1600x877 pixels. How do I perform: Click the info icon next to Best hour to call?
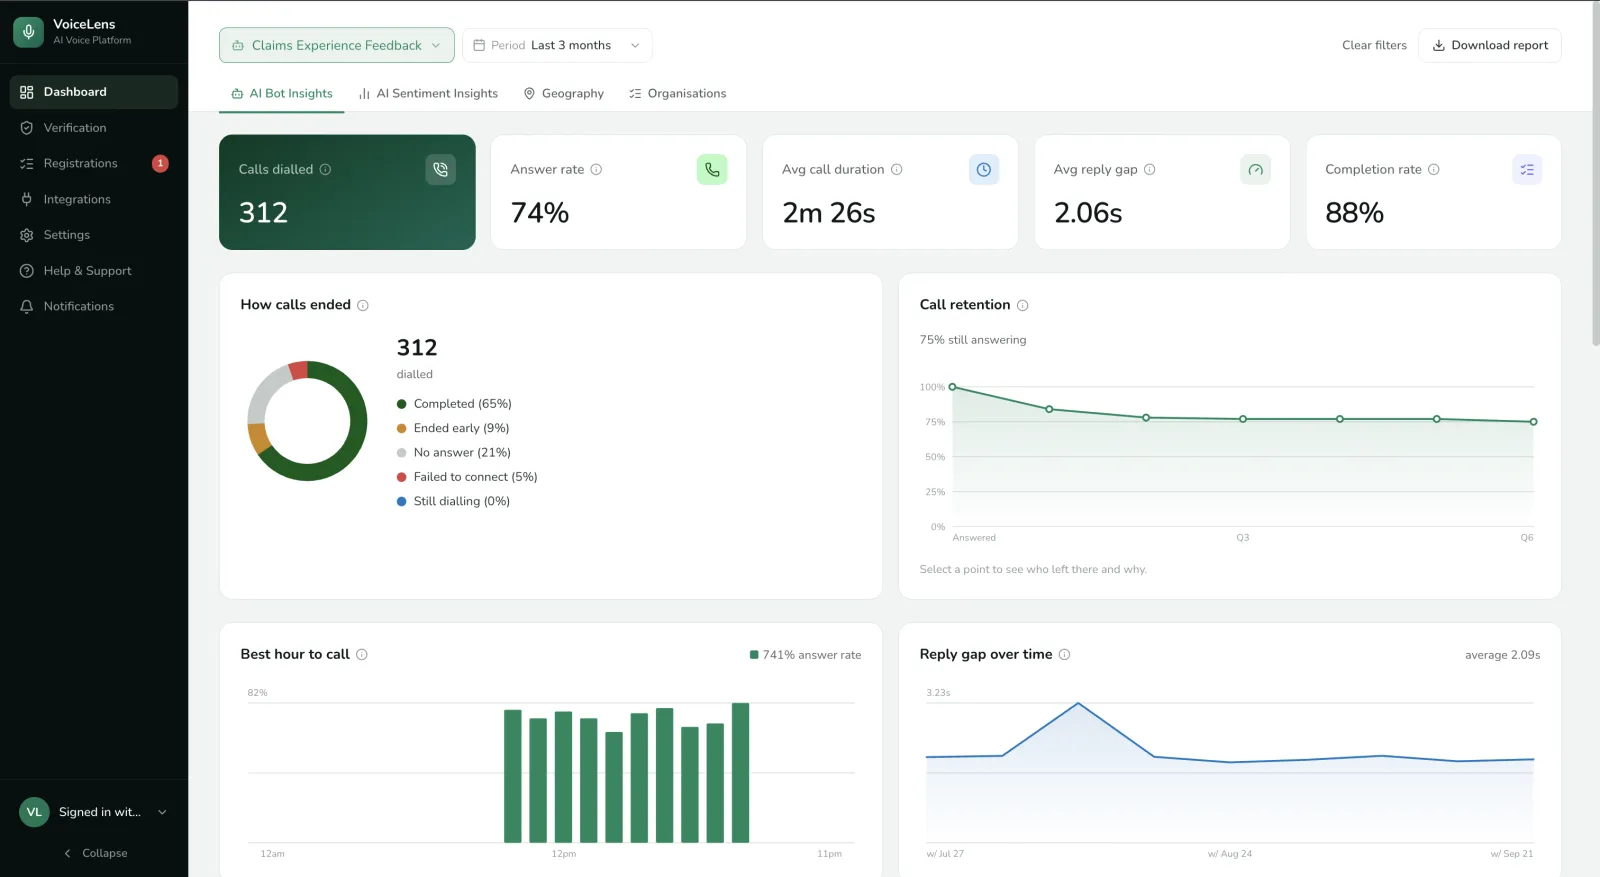(362, 655)
